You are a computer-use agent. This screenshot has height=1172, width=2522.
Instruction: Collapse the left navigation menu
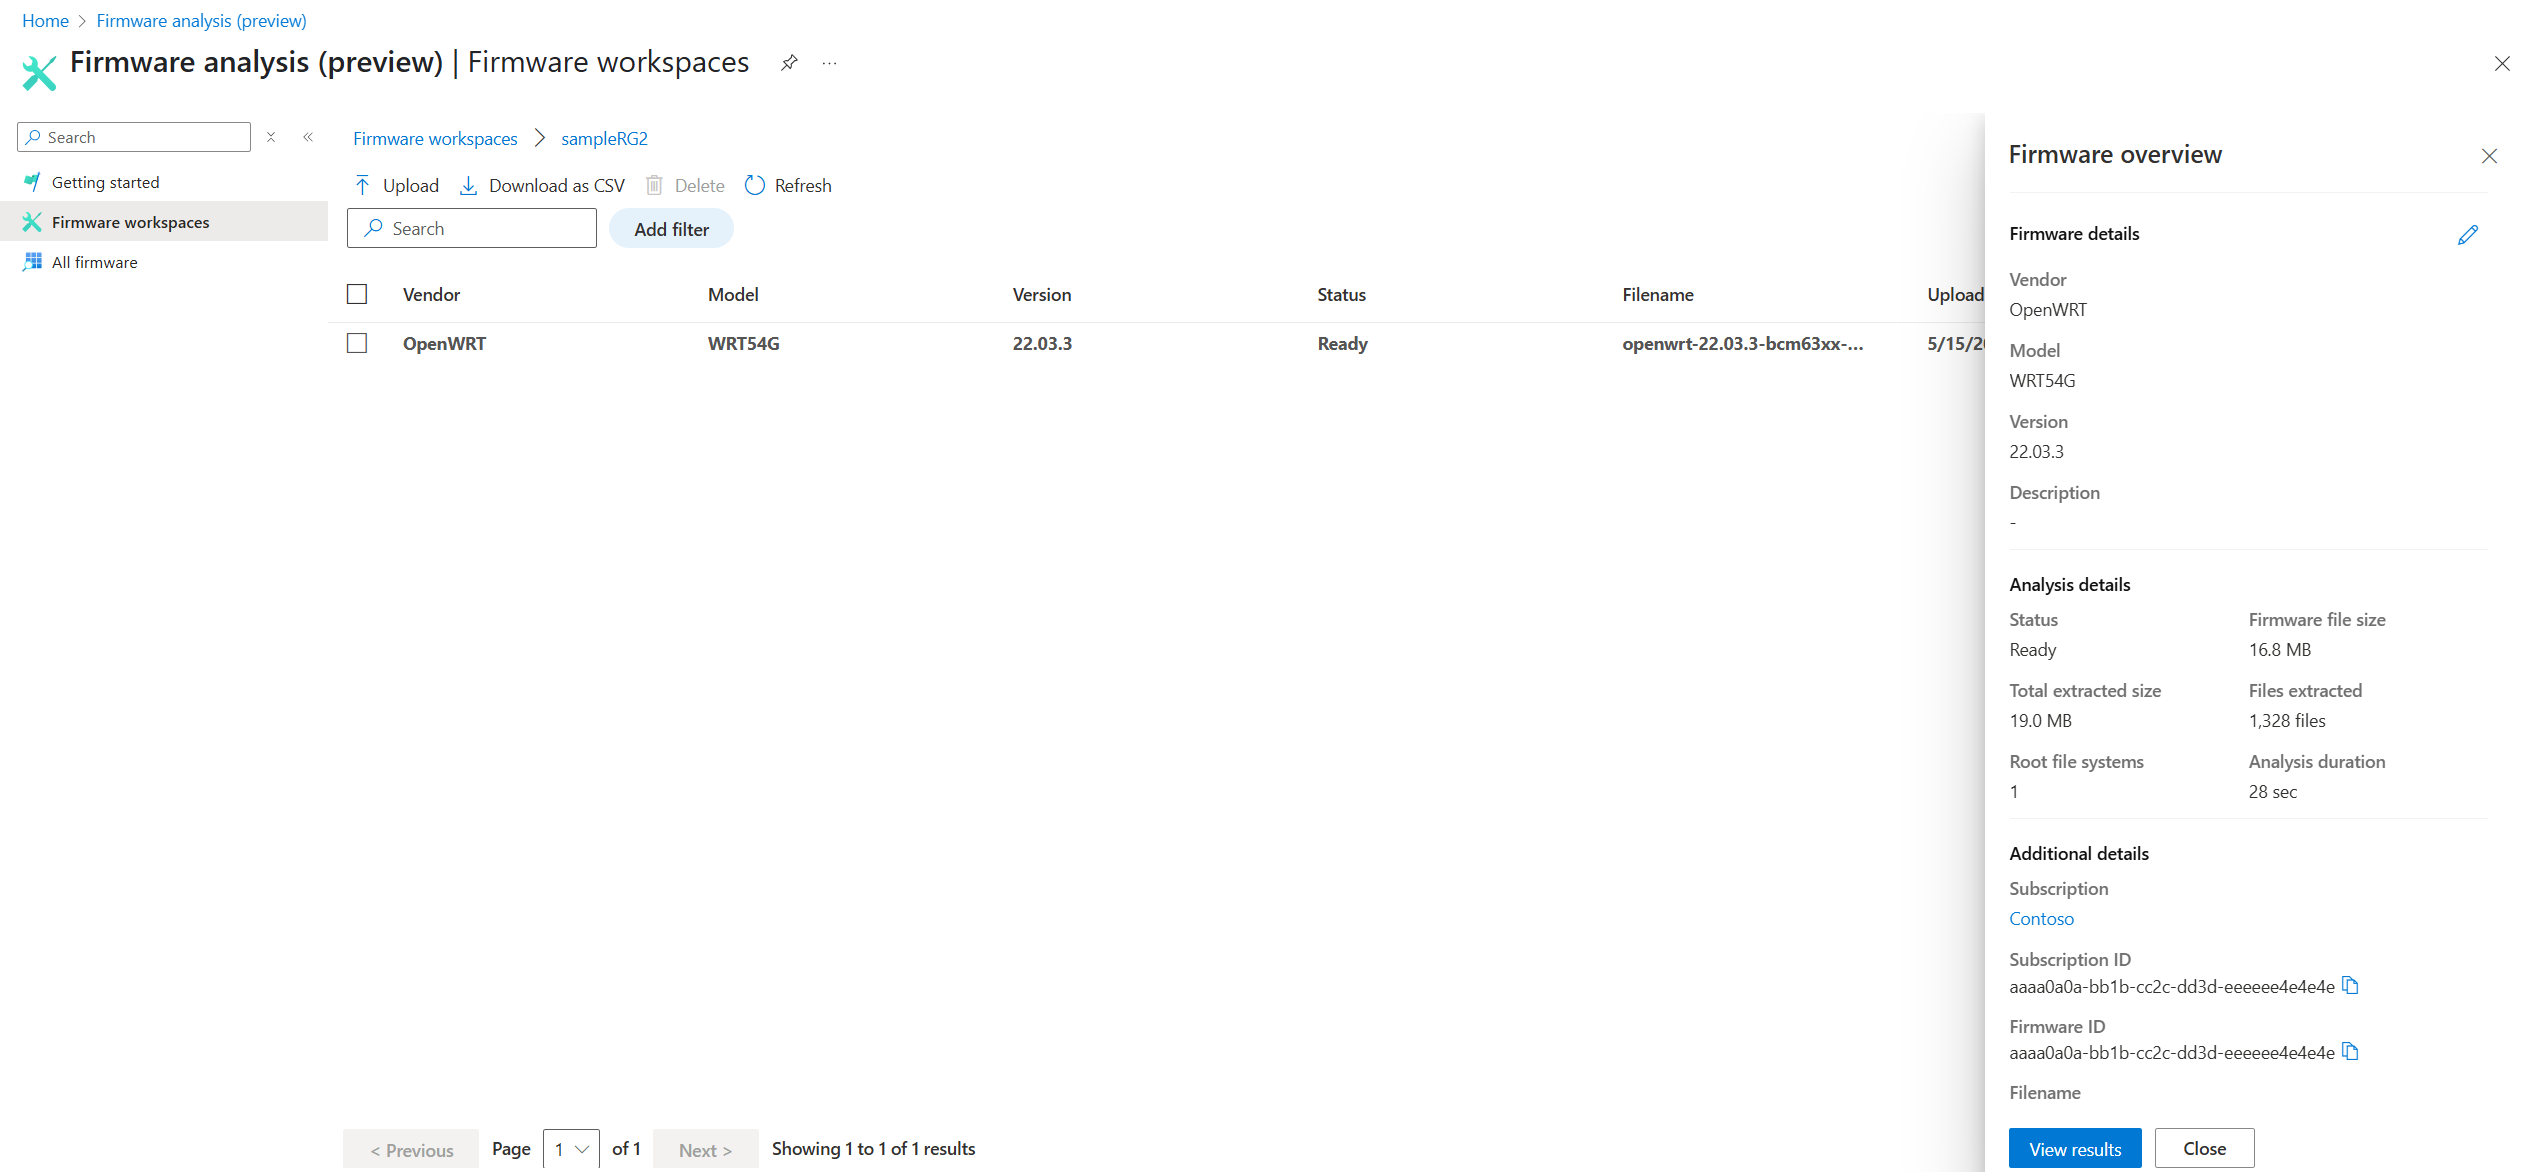(308, 137)
